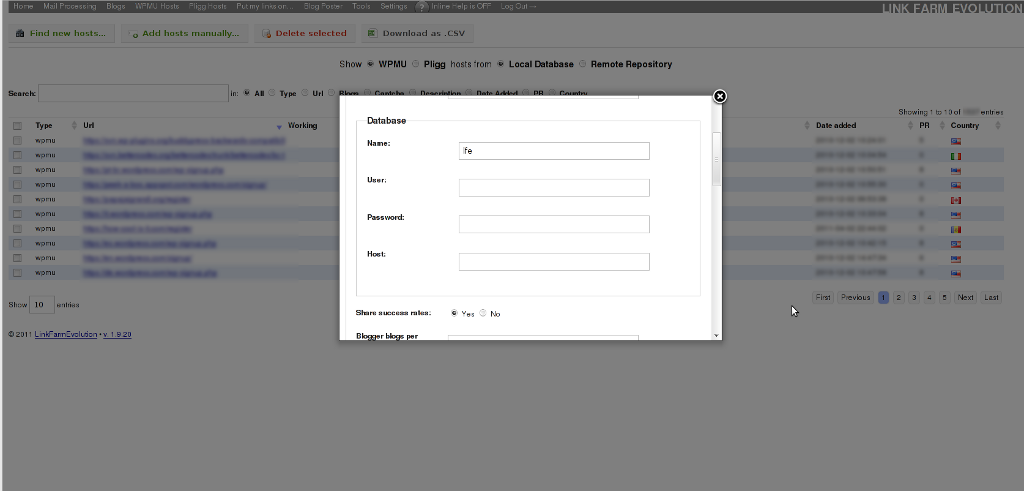Sort table by PR column
The height and width of the screenshot is (491, 1024).
[x=924, y=125]
